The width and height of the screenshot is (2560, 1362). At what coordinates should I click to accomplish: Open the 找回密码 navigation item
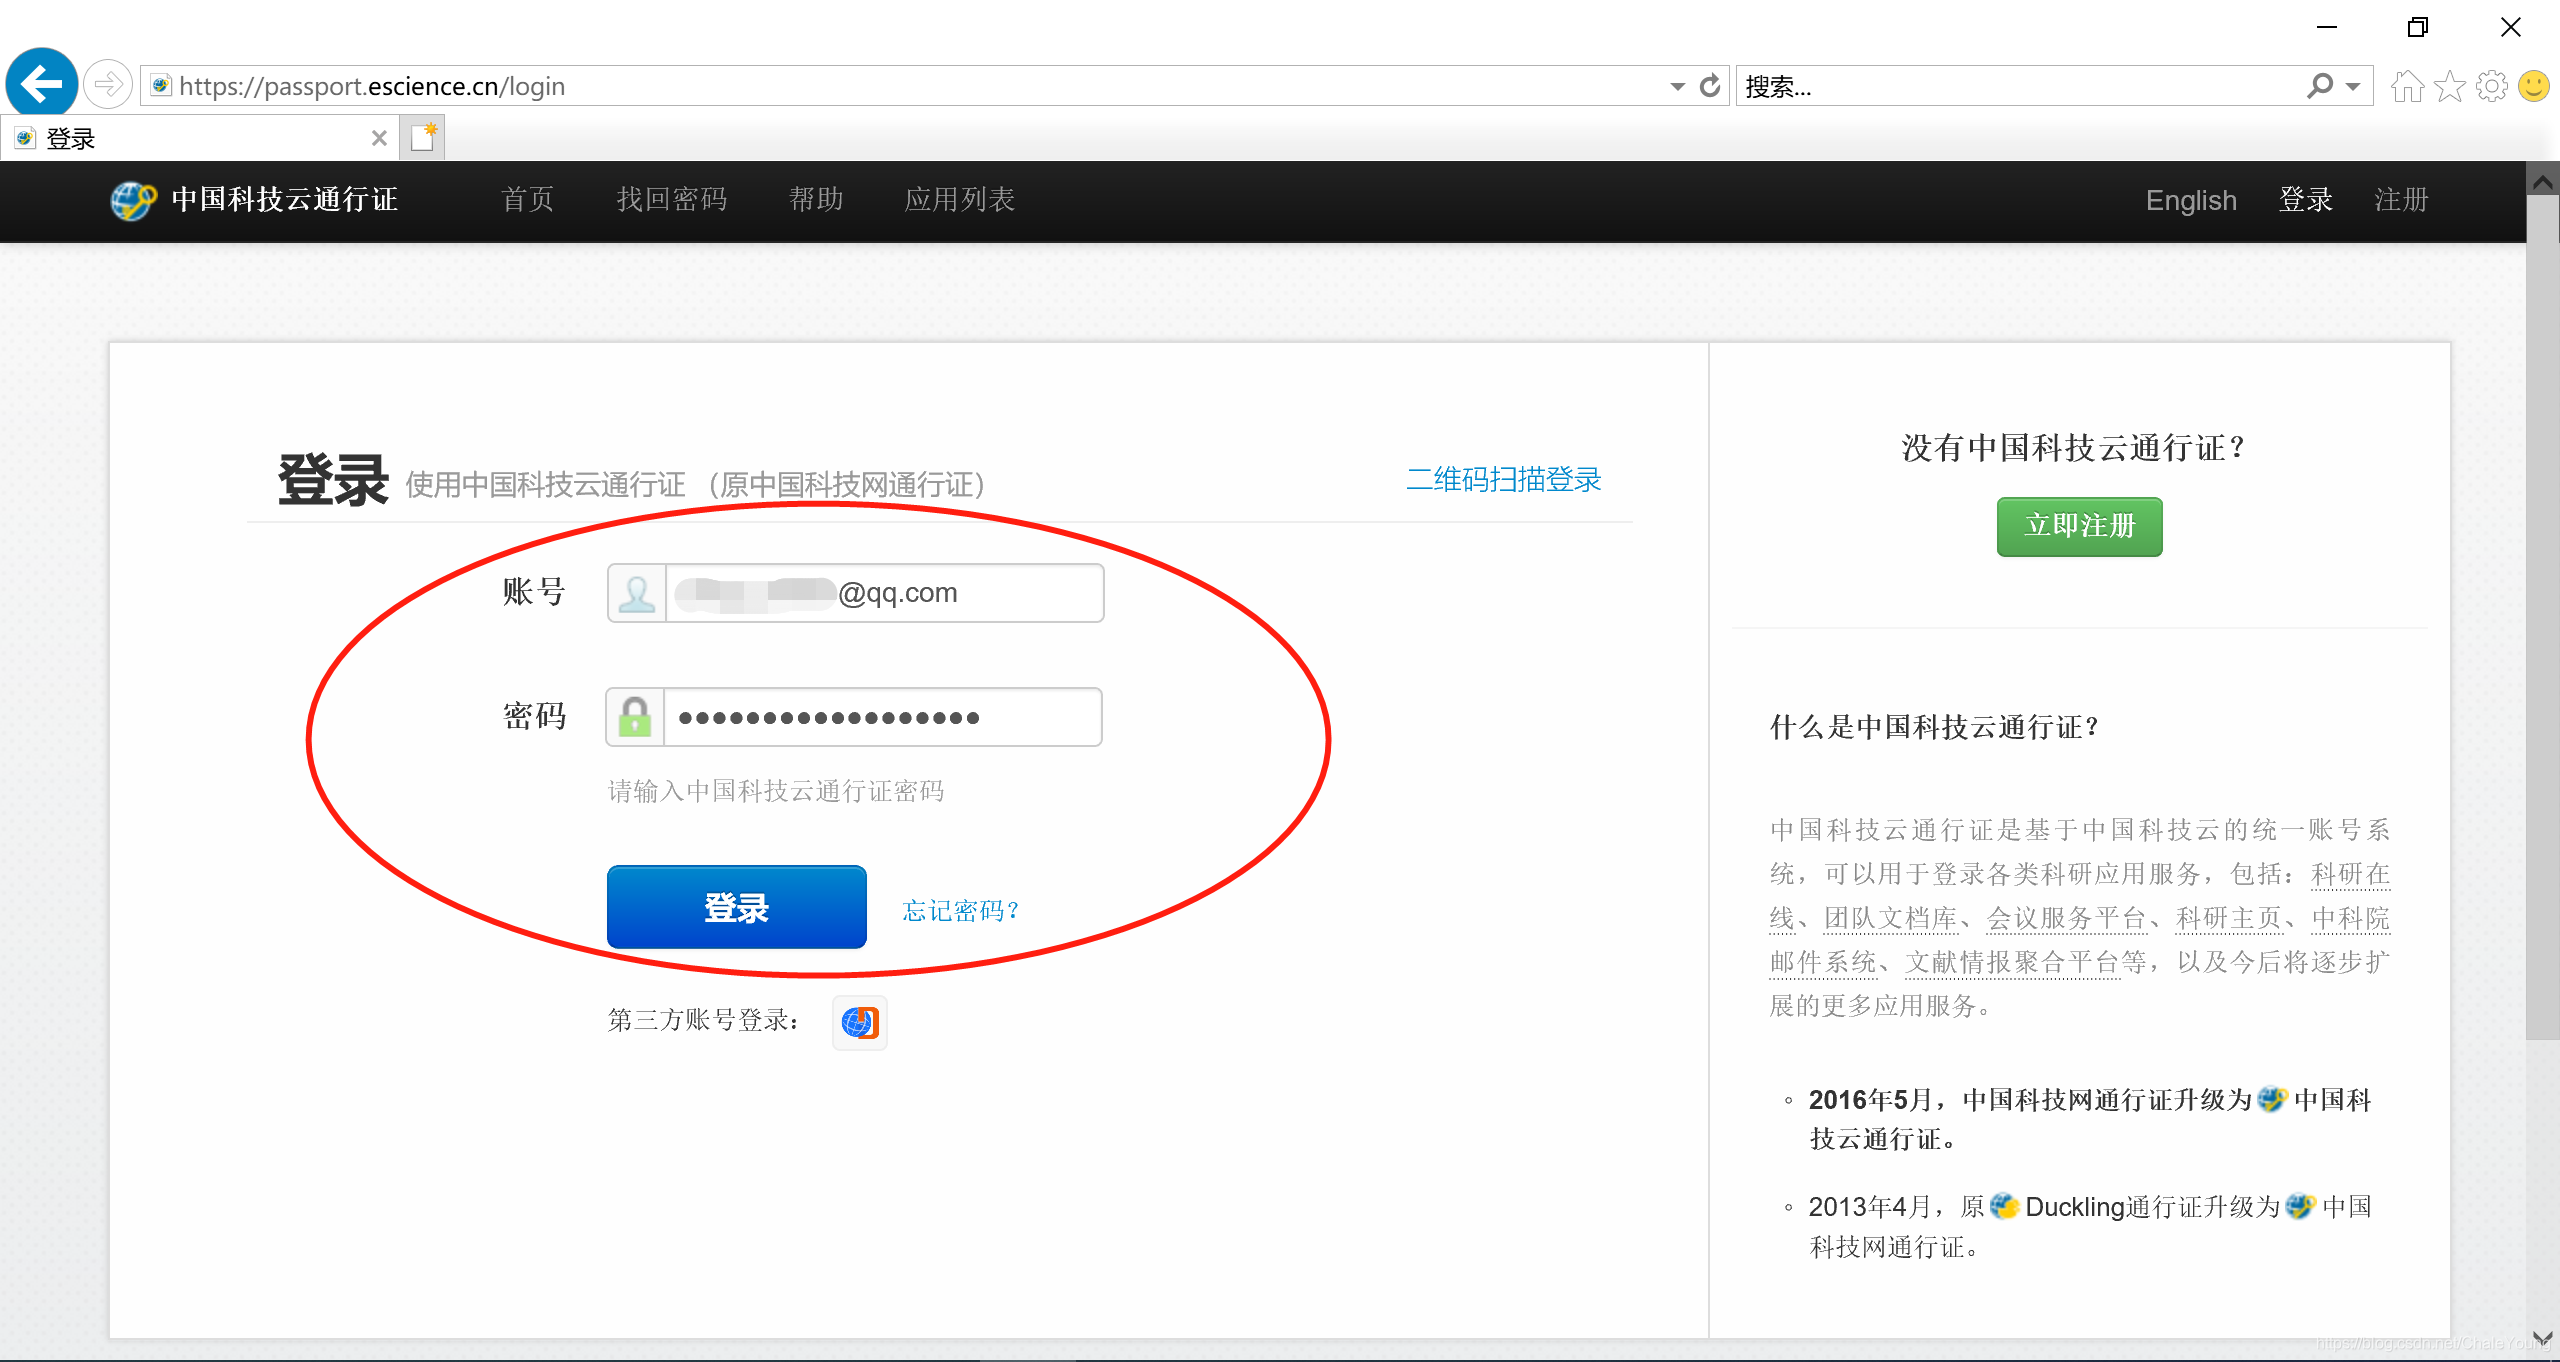(x=671, y=200)
